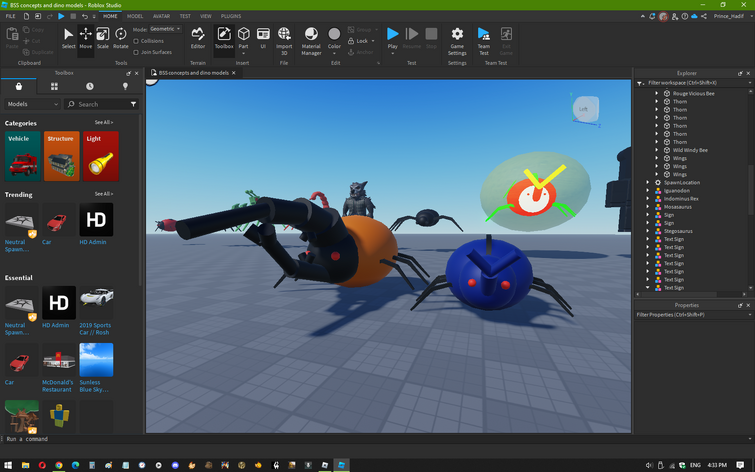This screenshot has height=472, width=755.
Task: Switch to the PLUGINS ribbon tab
Action: point(231,16)
